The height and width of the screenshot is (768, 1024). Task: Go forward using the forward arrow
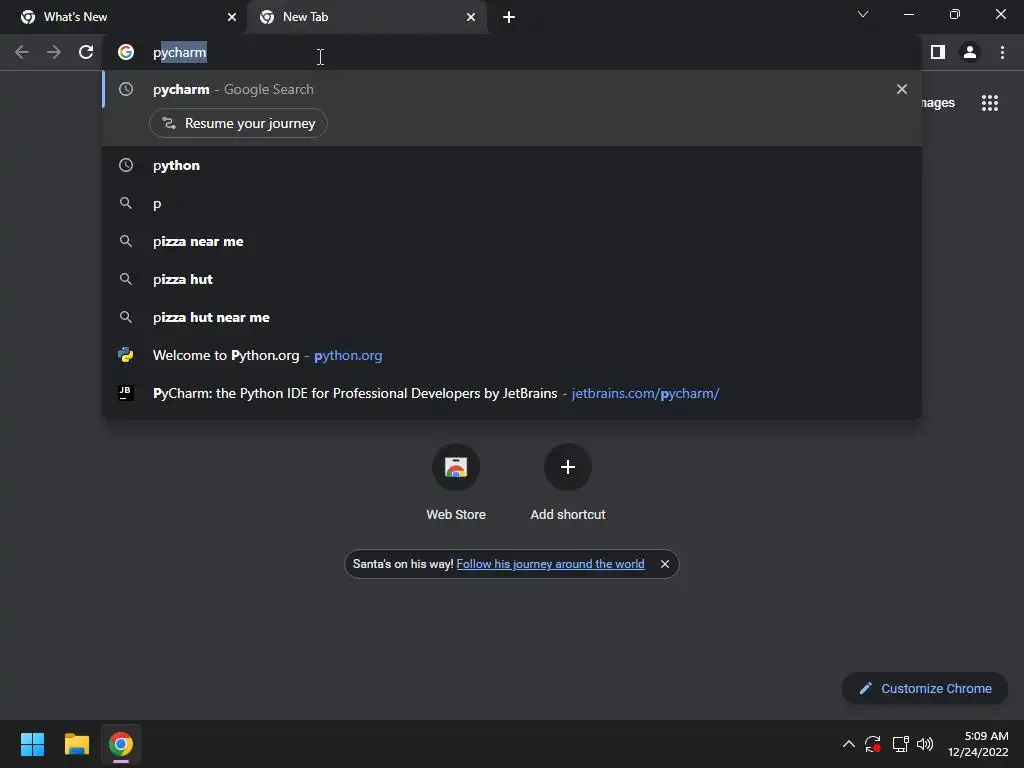coord(54,52)
